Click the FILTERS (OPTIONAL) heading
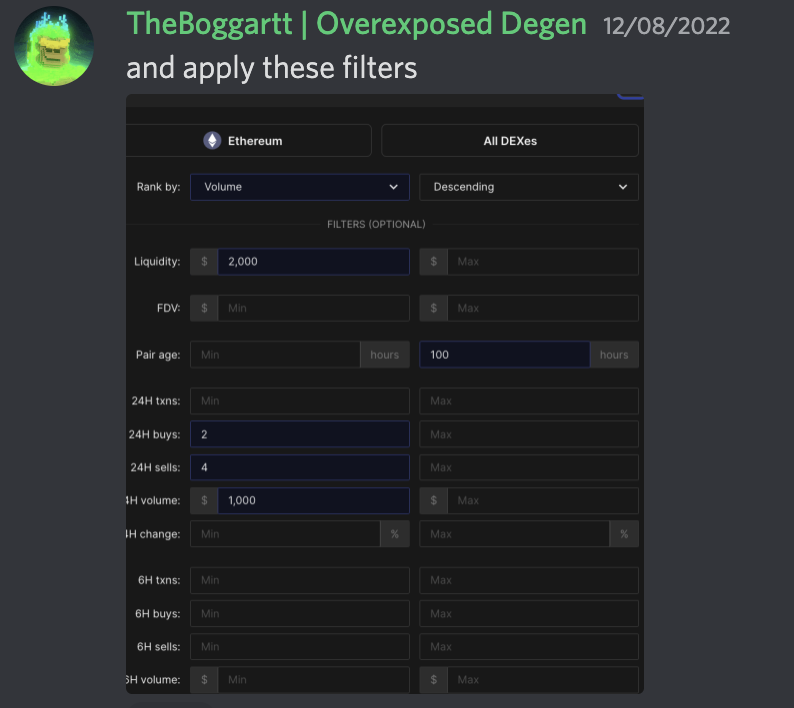Viewport: 794px width, 708px height. [x=376, y=224]
